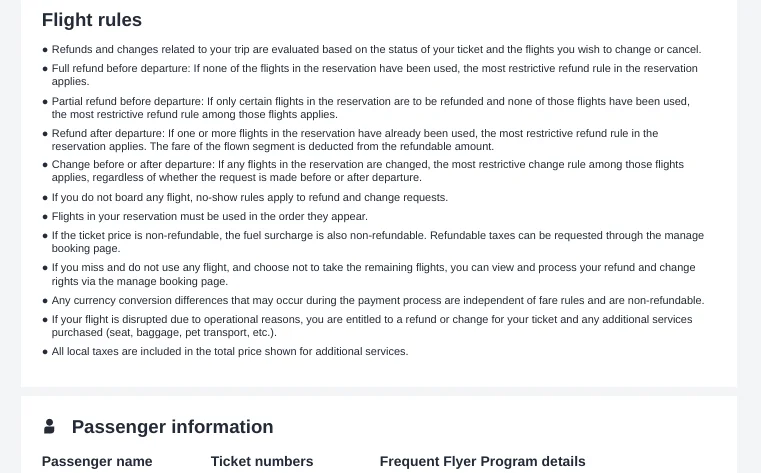
Task: Click 'Change before or after departure' rule
Action: click(x=368, y=171)
